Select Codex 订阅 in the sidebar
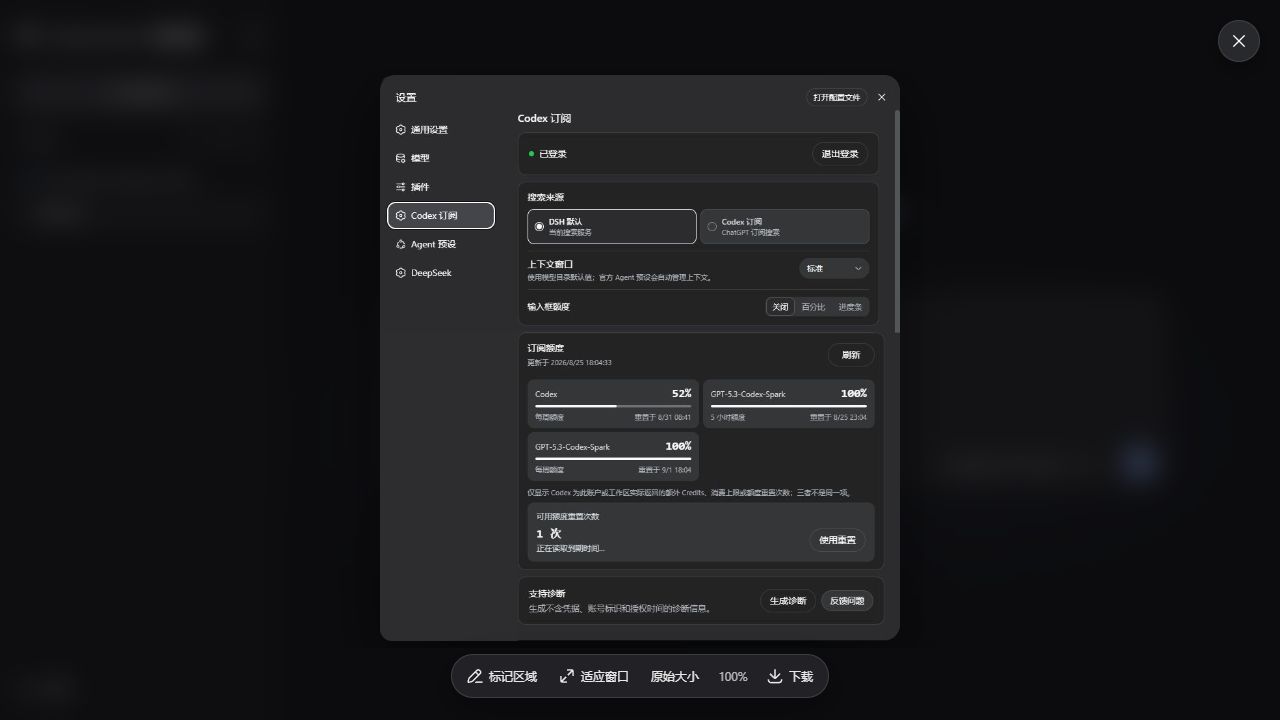 (x=440, y=215)
